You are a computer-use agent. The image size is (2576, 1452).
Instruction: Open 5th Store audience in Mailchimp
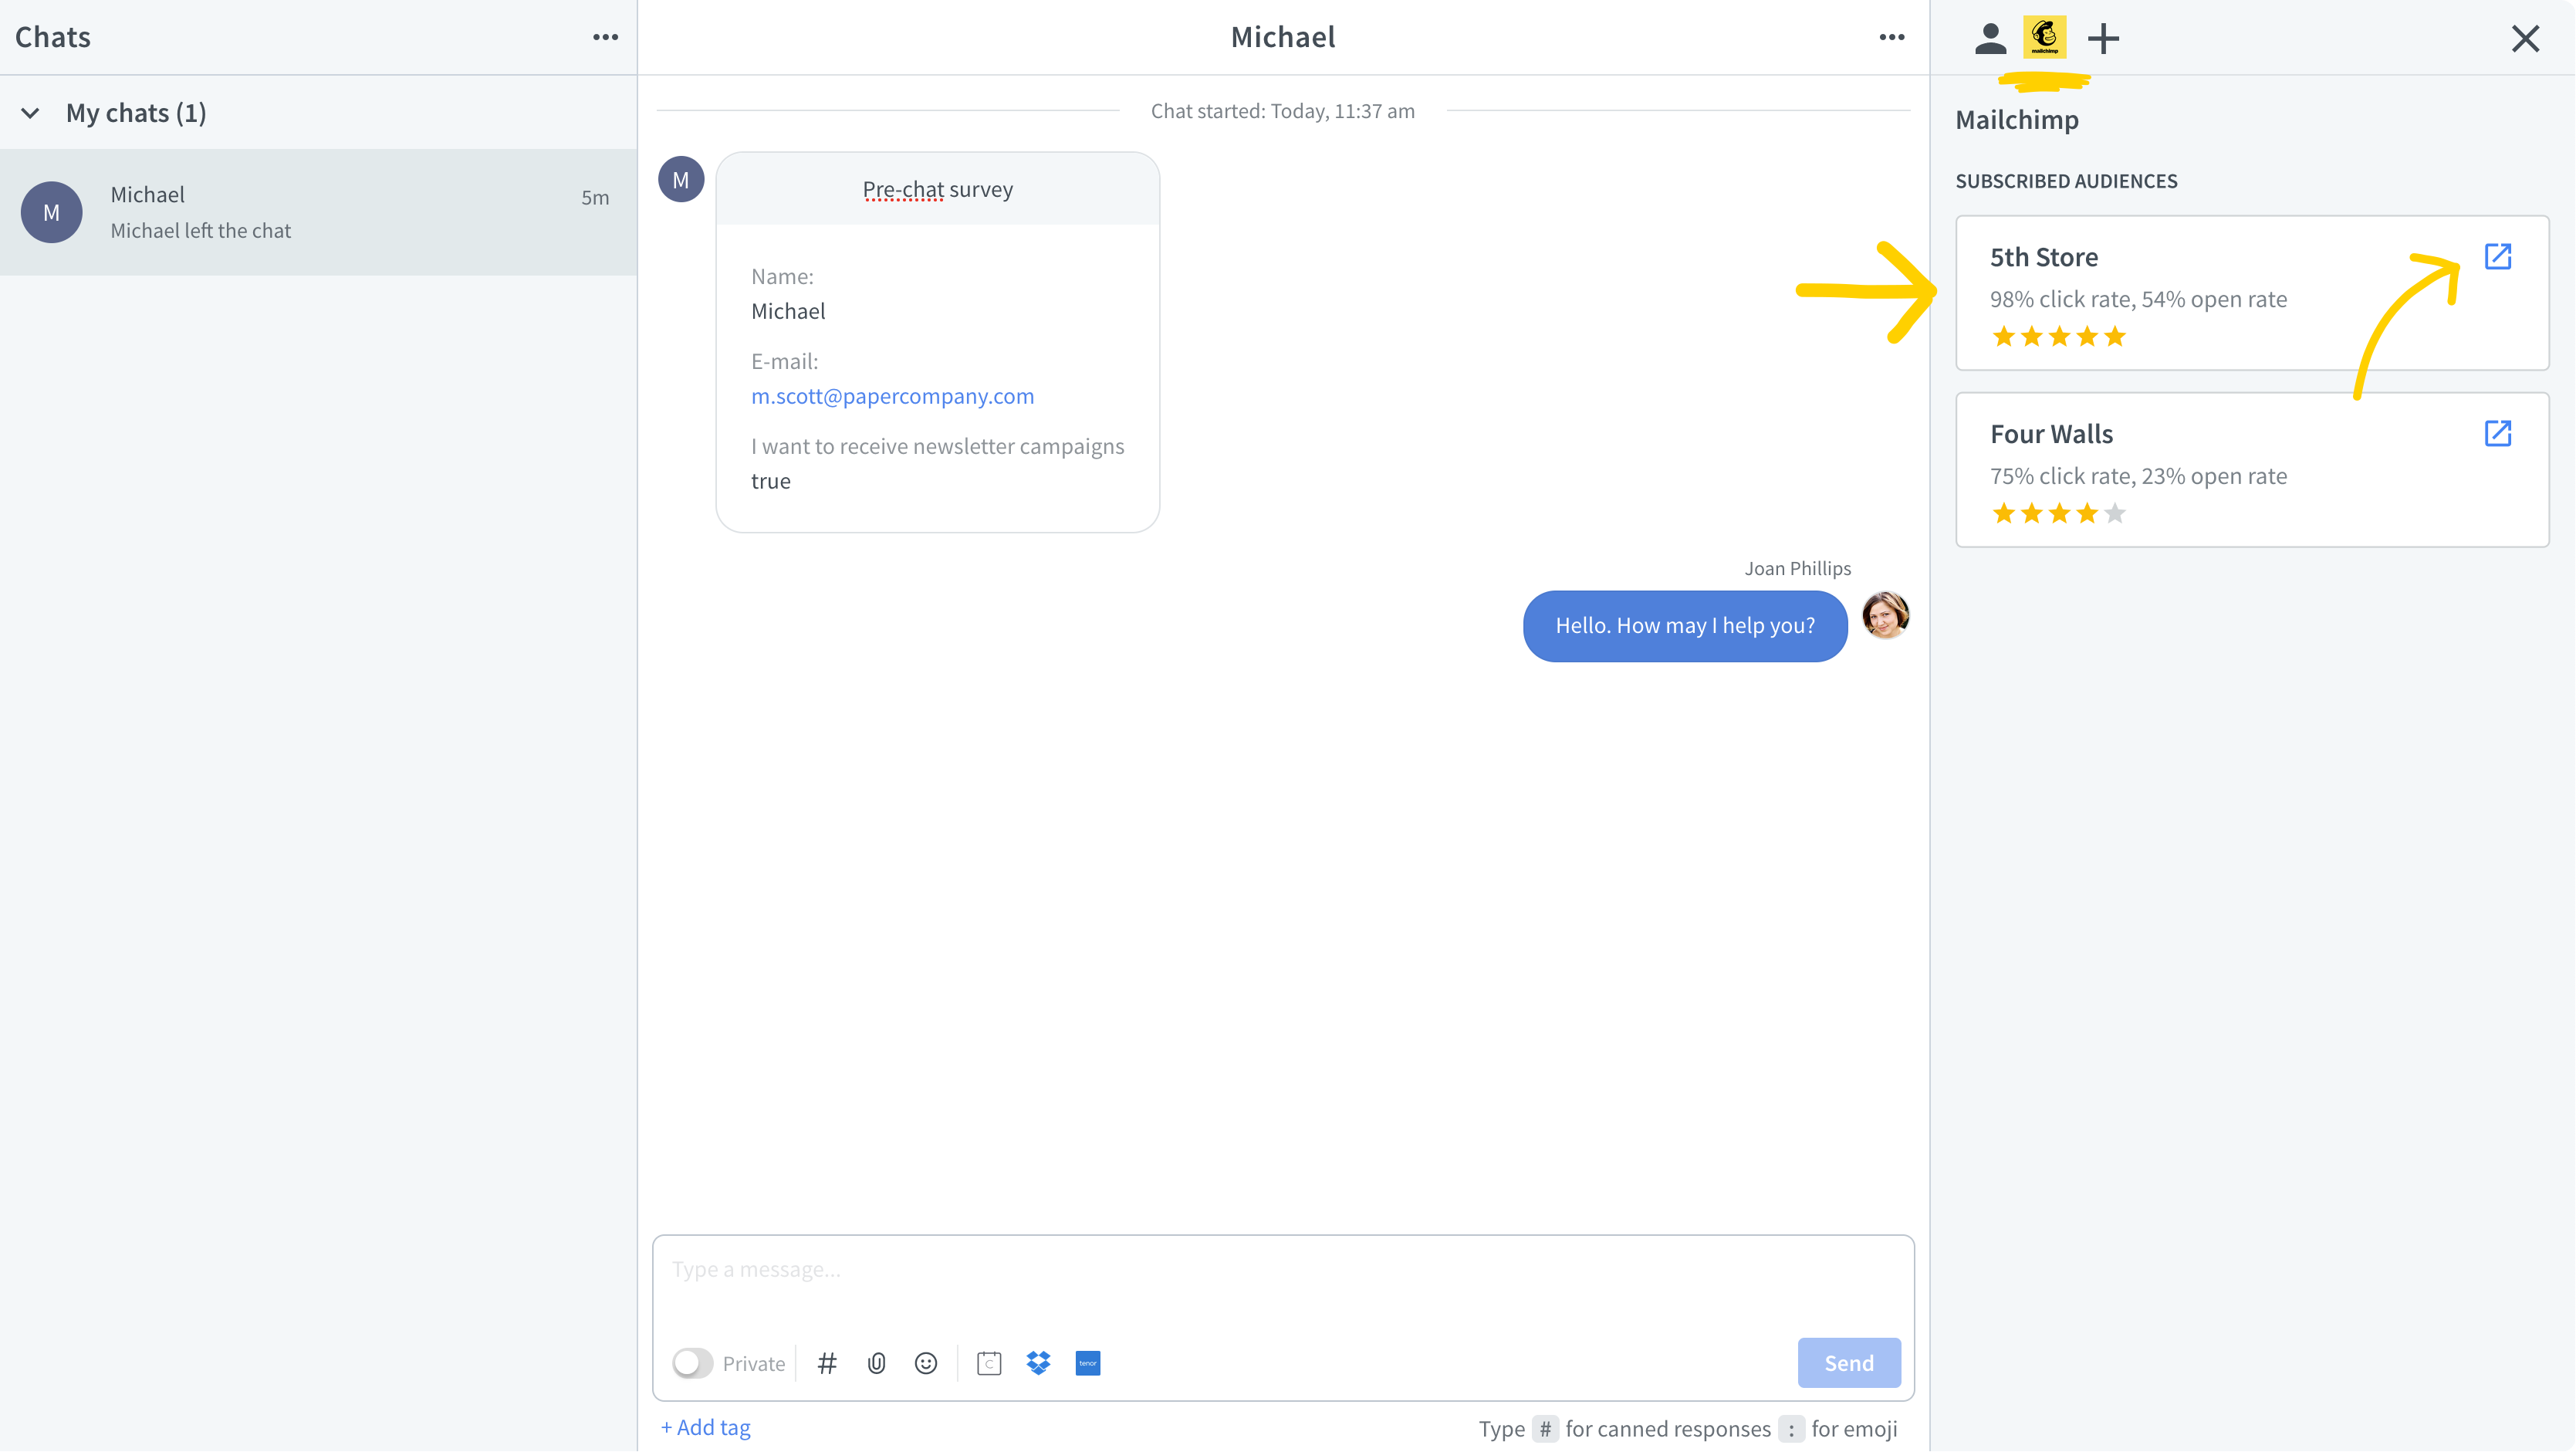pos(2497,256)
